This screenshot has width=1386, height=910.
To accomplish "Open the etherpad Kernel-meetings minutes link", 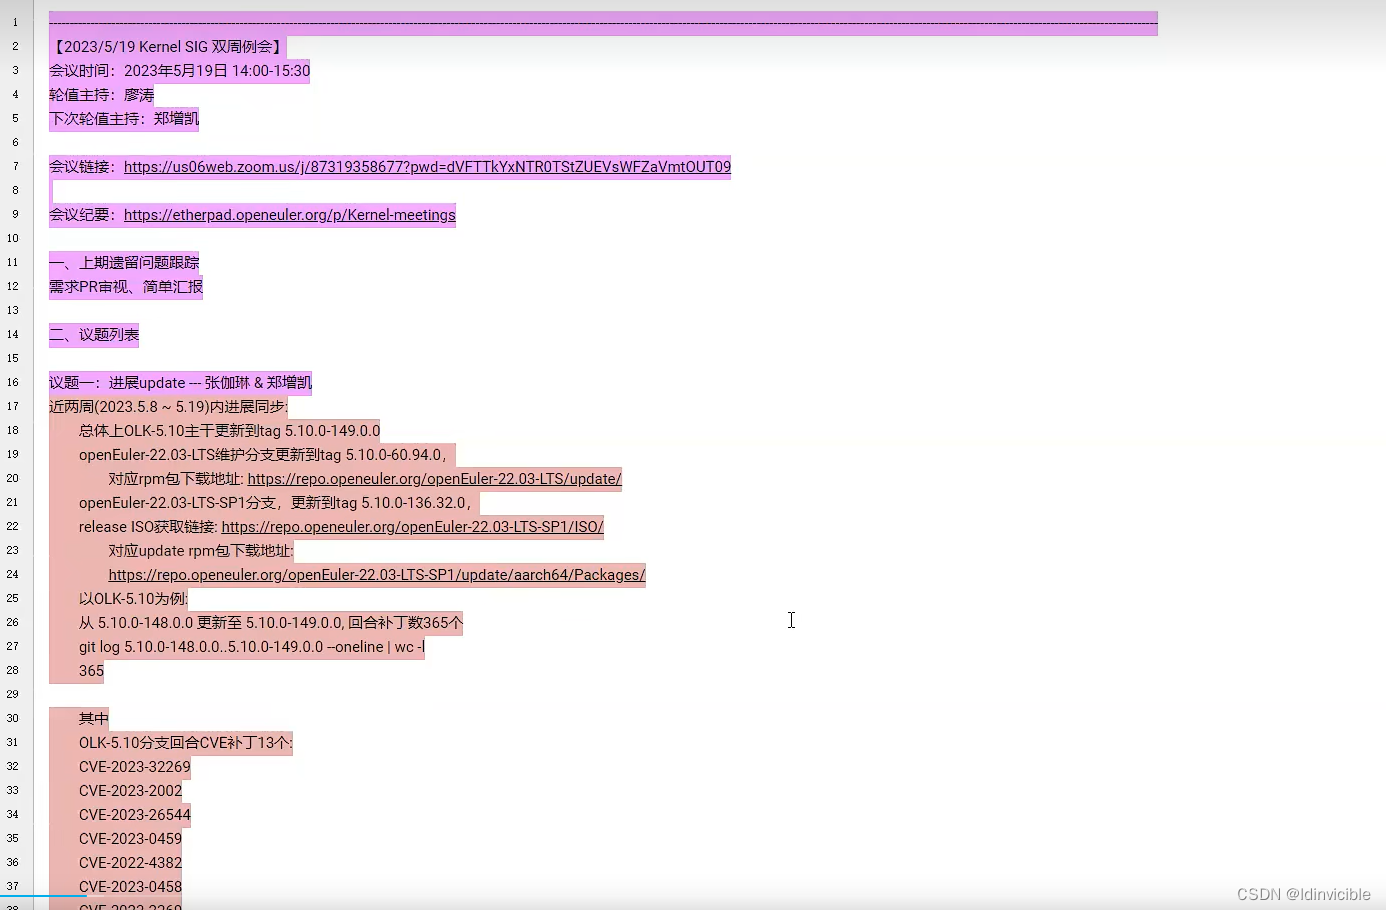I will (289, 214).
